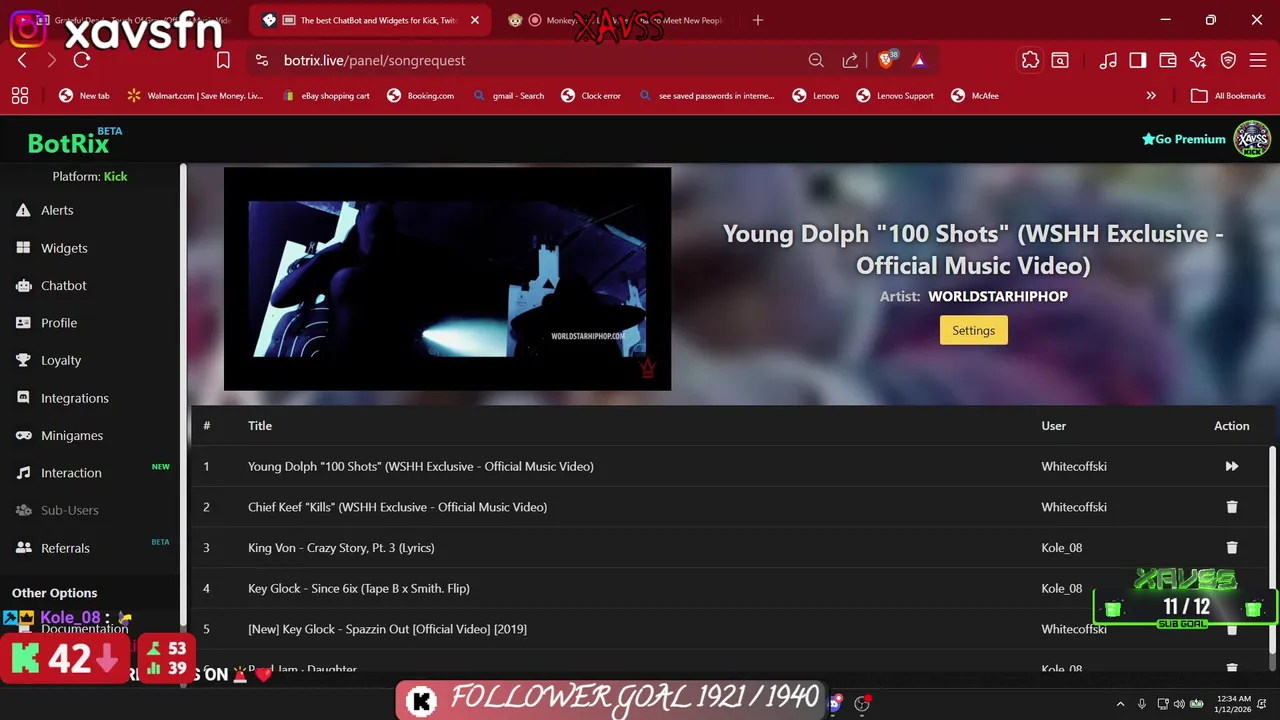Open the Clock error bookmark
This screenshot has height=720, width=1280.
coord(591,96)
